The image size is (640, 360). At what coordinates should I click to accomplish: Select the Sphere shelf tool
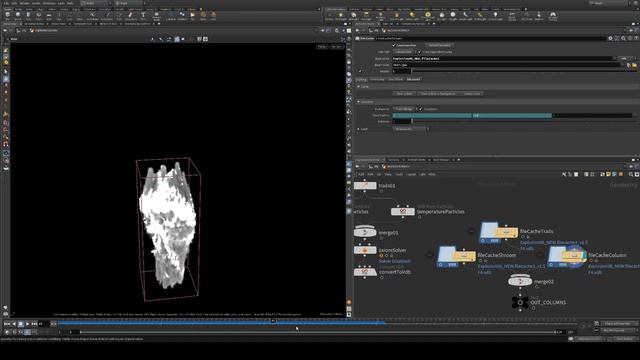(x=18, y=16)
